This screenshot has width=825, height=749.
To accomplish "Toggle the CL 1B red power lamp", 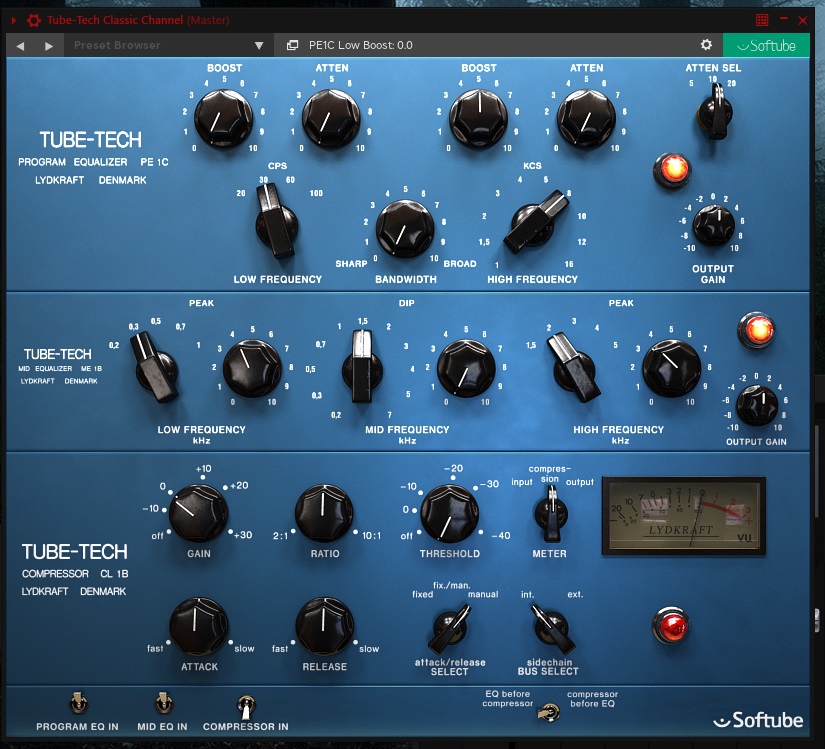I will 671,626.
